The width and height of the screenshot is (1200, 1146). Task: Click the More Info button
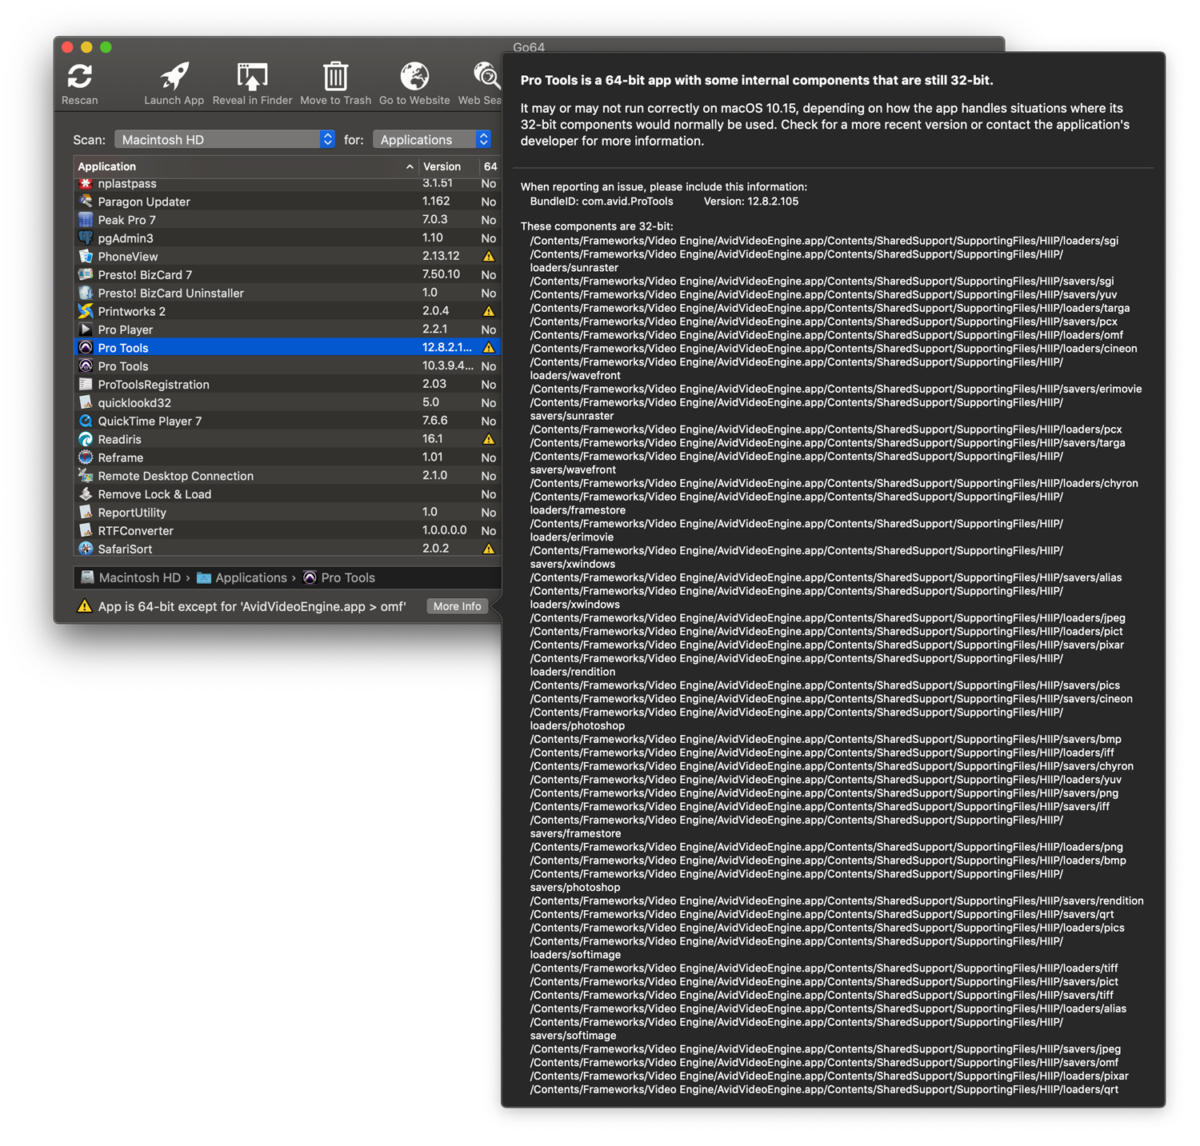[x=457, y=606]
